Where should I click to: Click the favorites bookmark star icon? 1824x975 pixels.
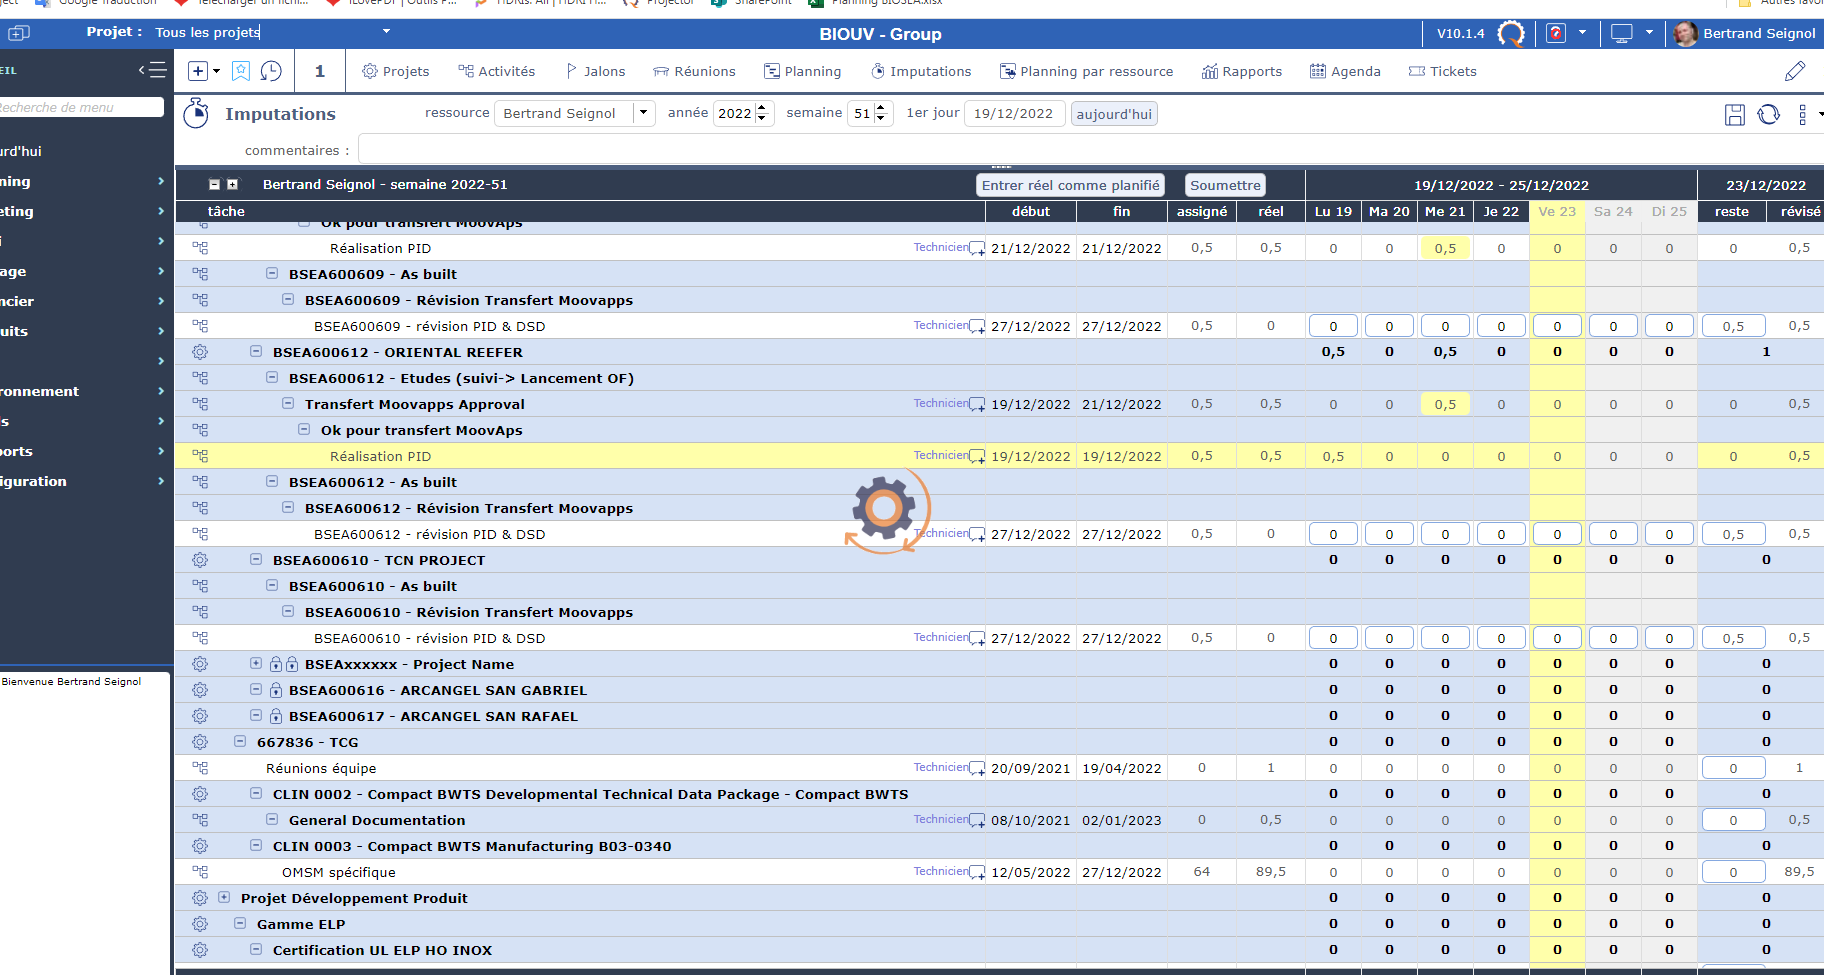(241, 71)
